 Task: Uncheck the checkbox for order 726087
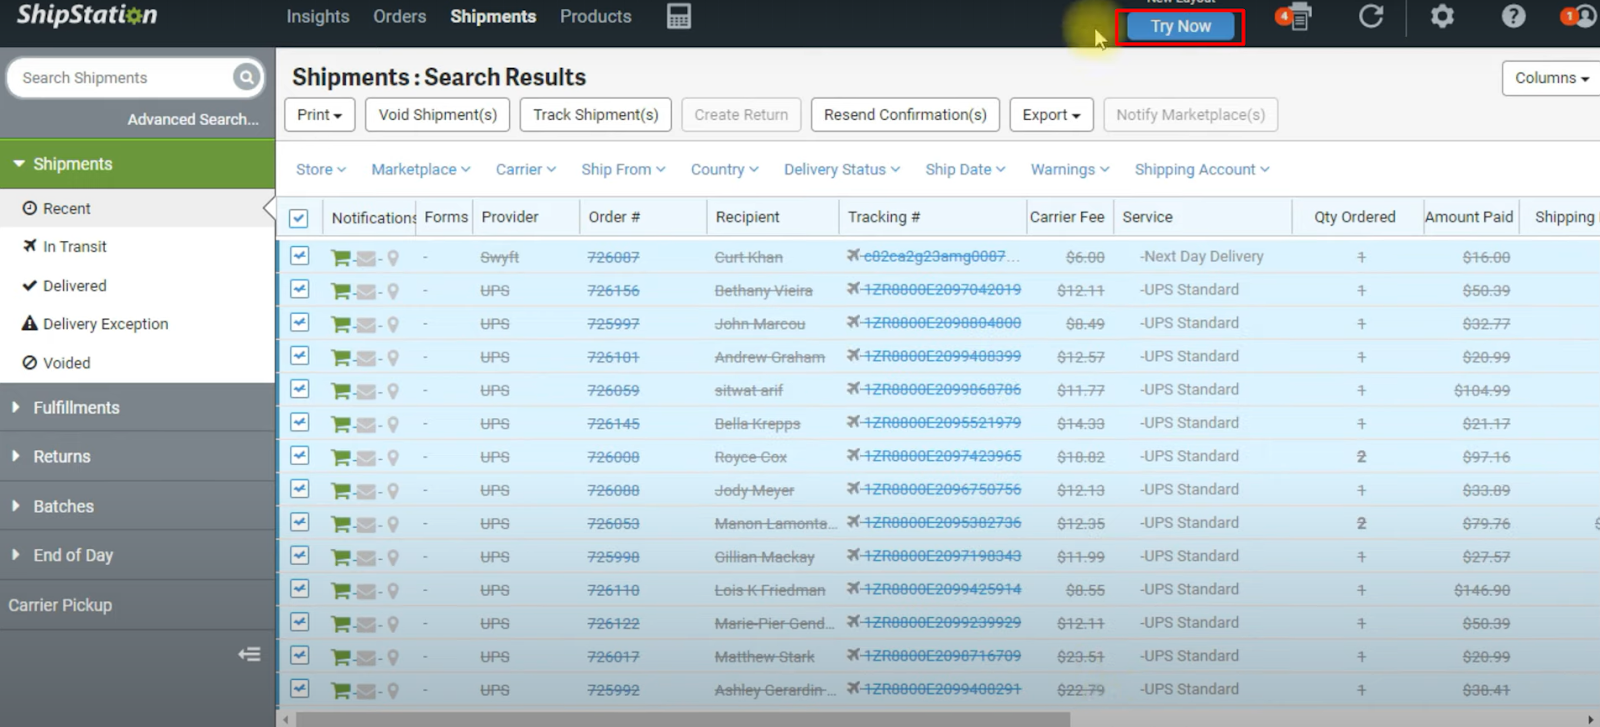pos(299,256)
